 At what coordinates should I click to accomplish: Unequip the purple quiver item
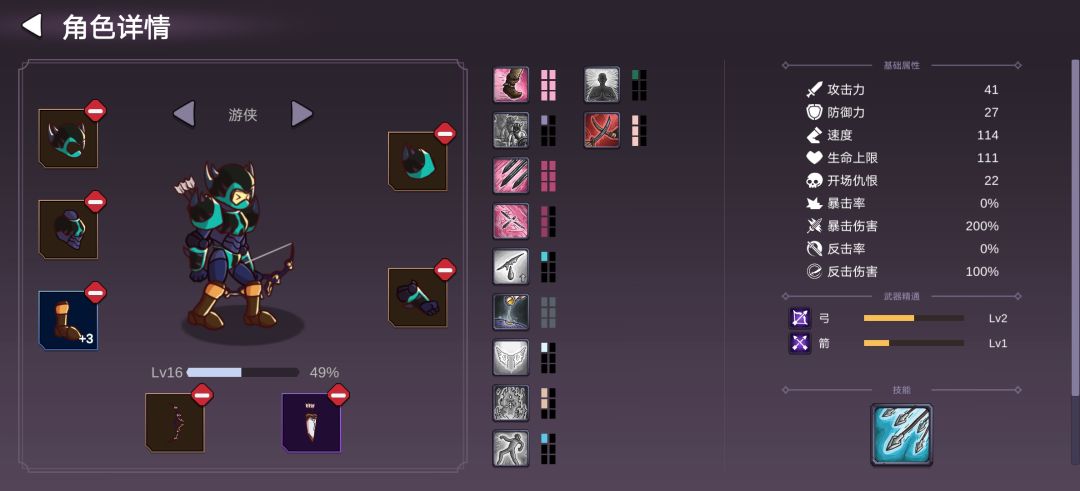pyautogui.click(x=338, y=395)
